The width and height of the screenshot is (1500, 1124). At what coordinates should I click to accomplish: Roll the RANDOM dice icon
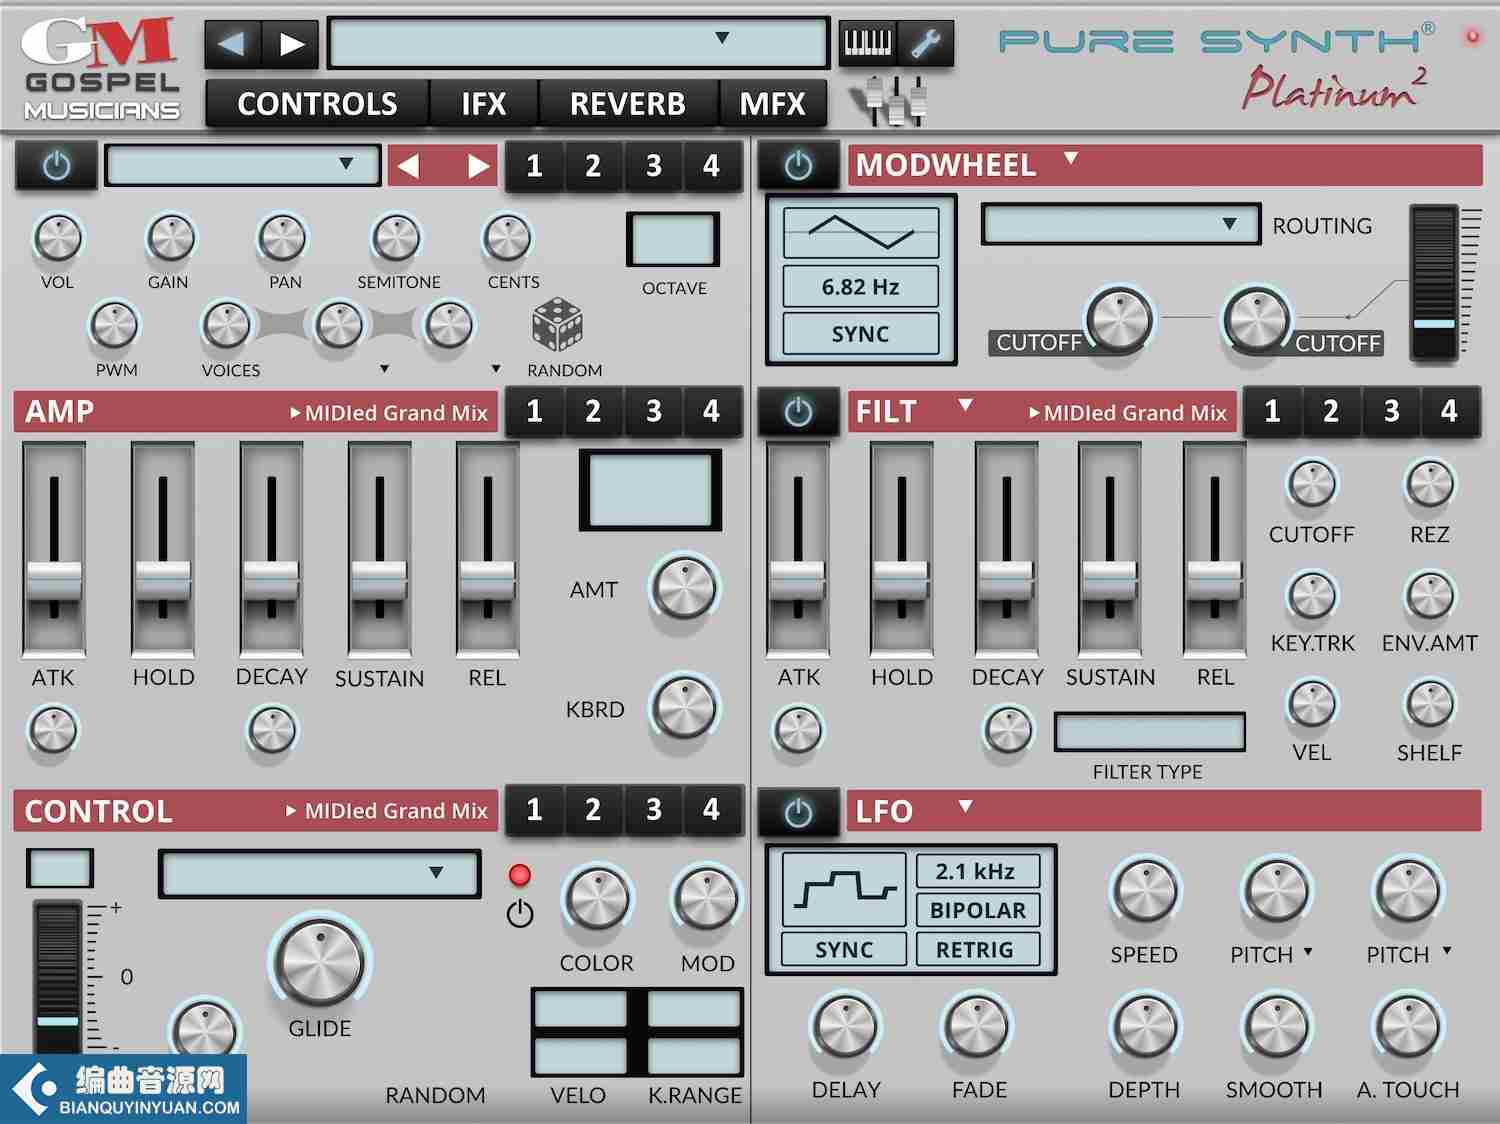[x=557, y=326]
